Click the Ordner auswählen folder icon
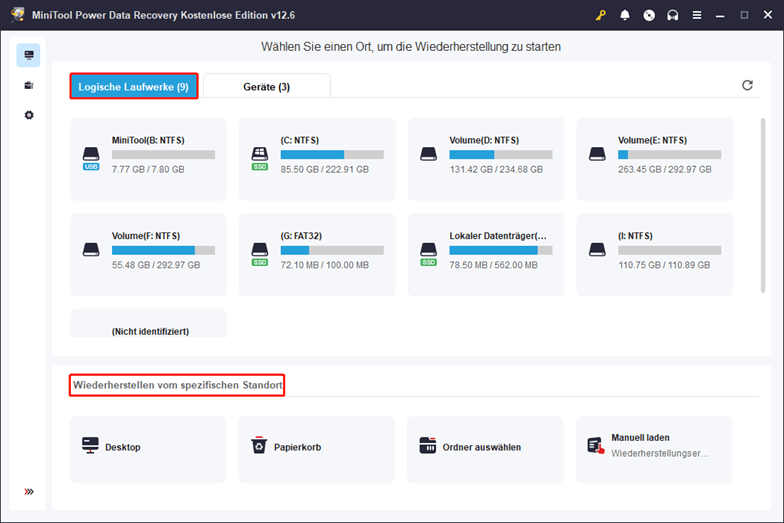The width and height of the screenshot is (784, 523). tap(428, 445)
